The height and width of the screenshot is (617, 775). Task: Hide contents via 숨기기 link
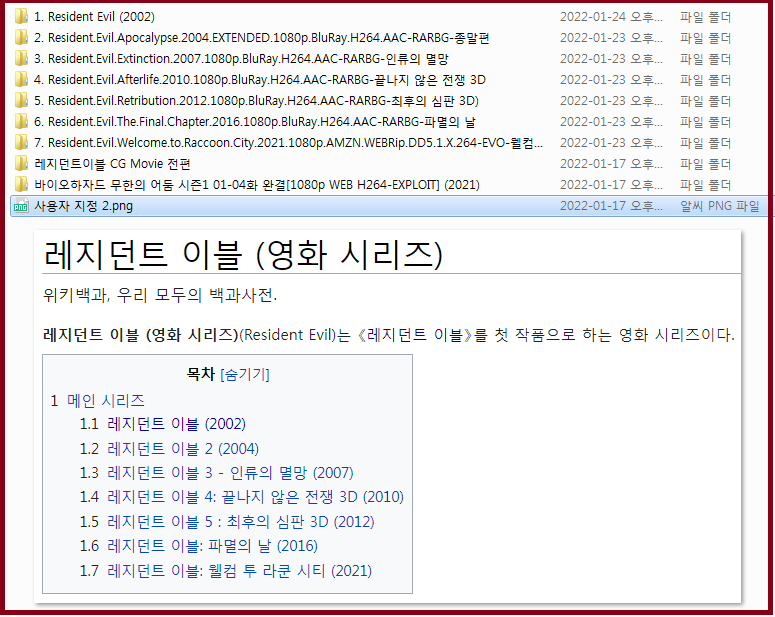245,374
